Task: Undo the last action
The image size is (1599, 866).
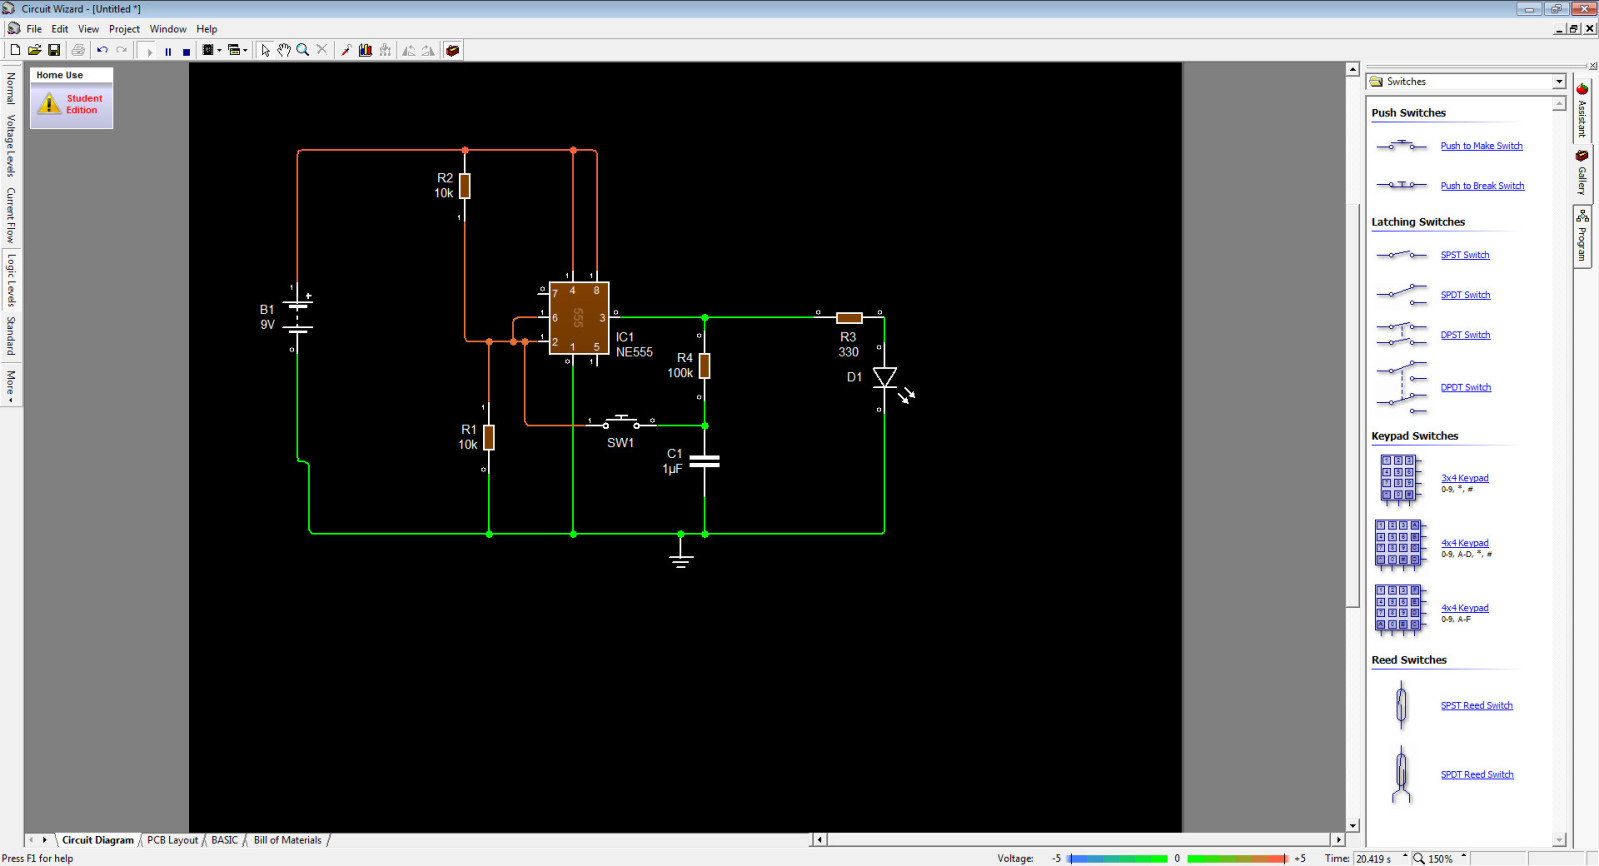Action: coord(102,50)
